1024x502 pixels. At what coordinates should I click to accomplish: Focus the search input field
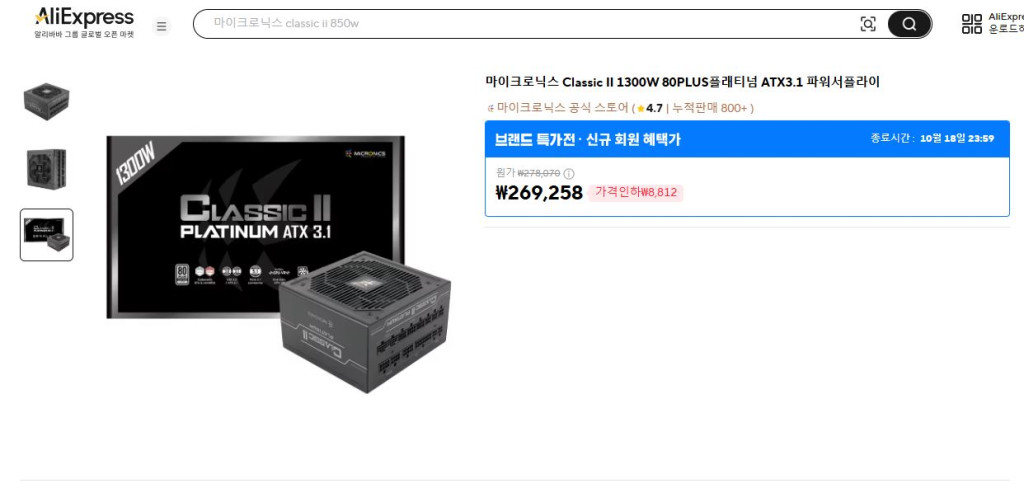[532, 24]
